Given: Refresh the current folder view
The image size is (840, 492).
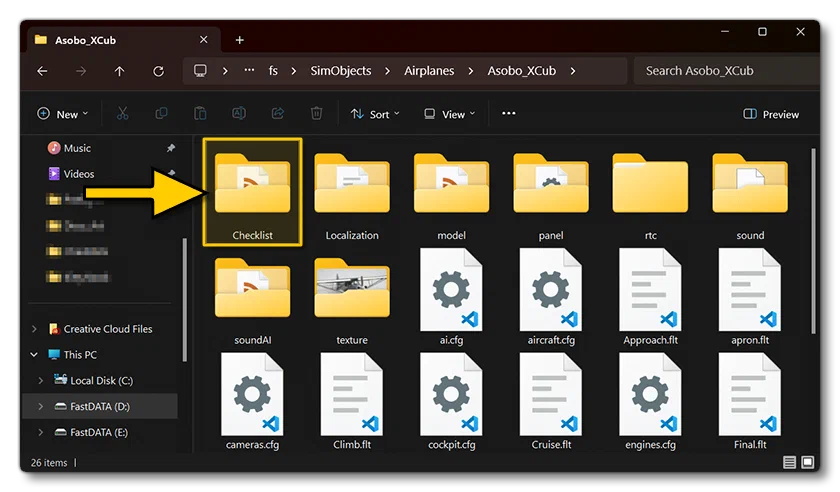Looking at the screenshot, I should click(x=159, y=71).
